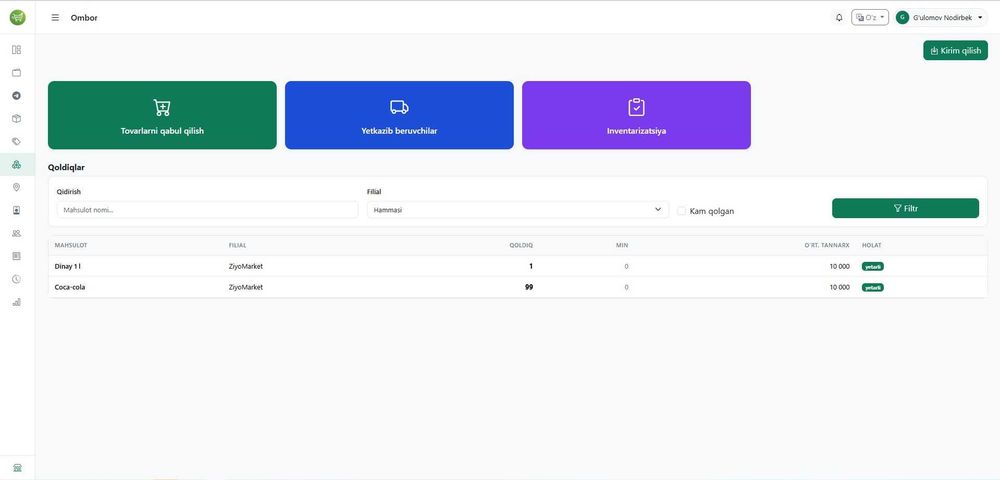Screen dimensions: 1000x480
Task: Open the O'z language dropdown
Action: pyautogui.click(x=870, y=18)
